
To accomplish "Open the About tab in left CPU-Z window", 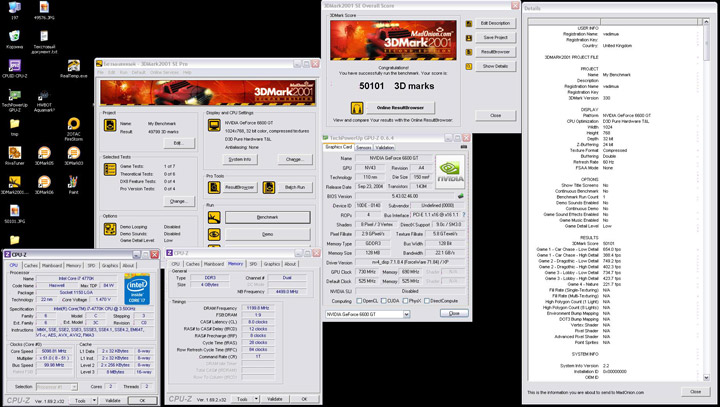I will click(x=128, y=266).
